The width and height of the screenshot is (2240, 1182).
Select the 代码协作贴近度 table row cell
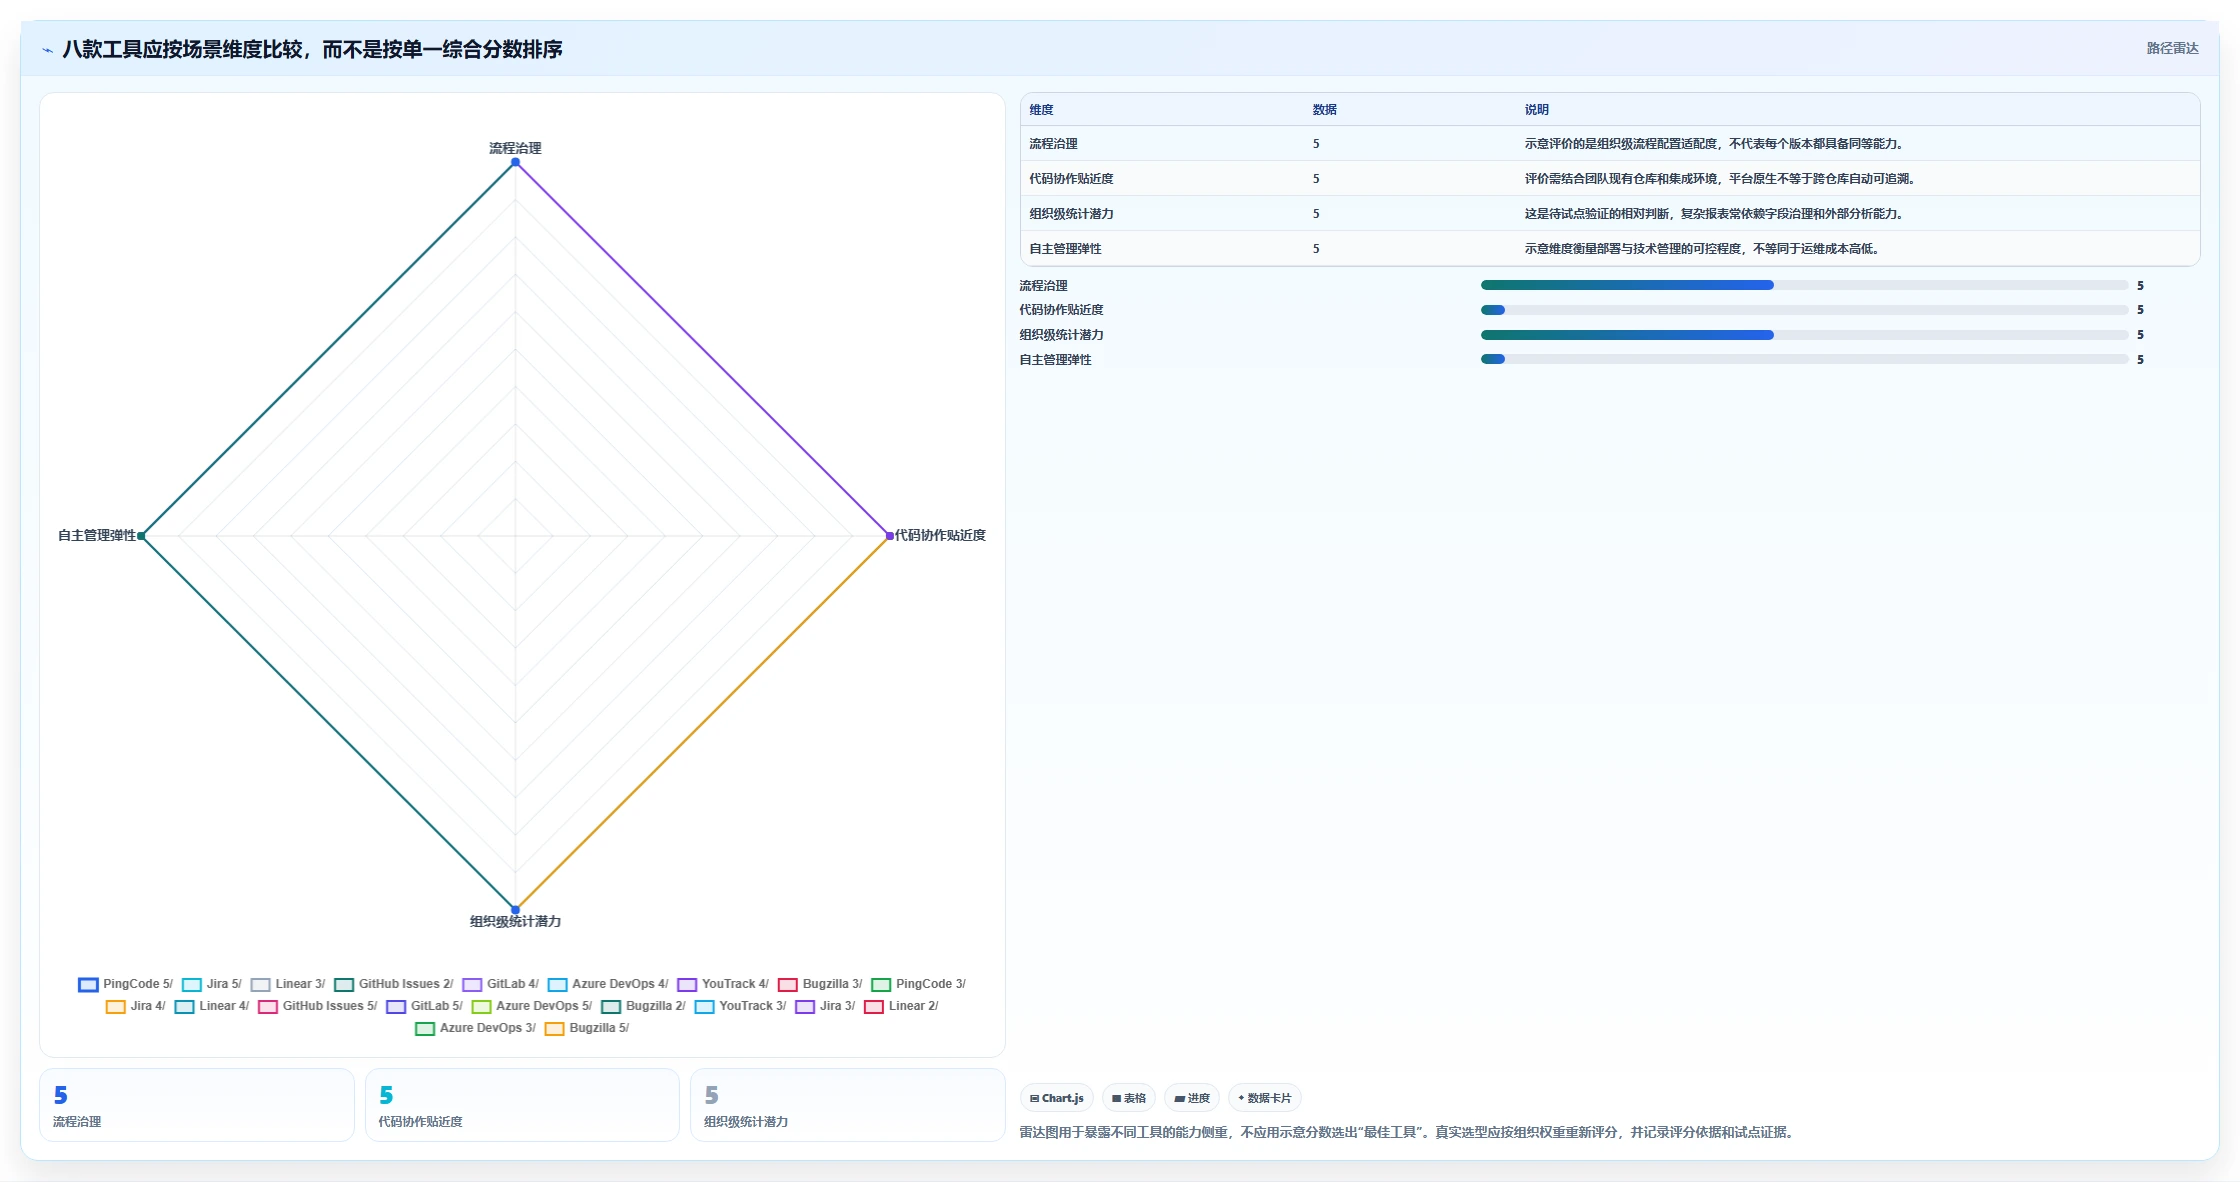pyautogui.click(x=1071, y=179)
